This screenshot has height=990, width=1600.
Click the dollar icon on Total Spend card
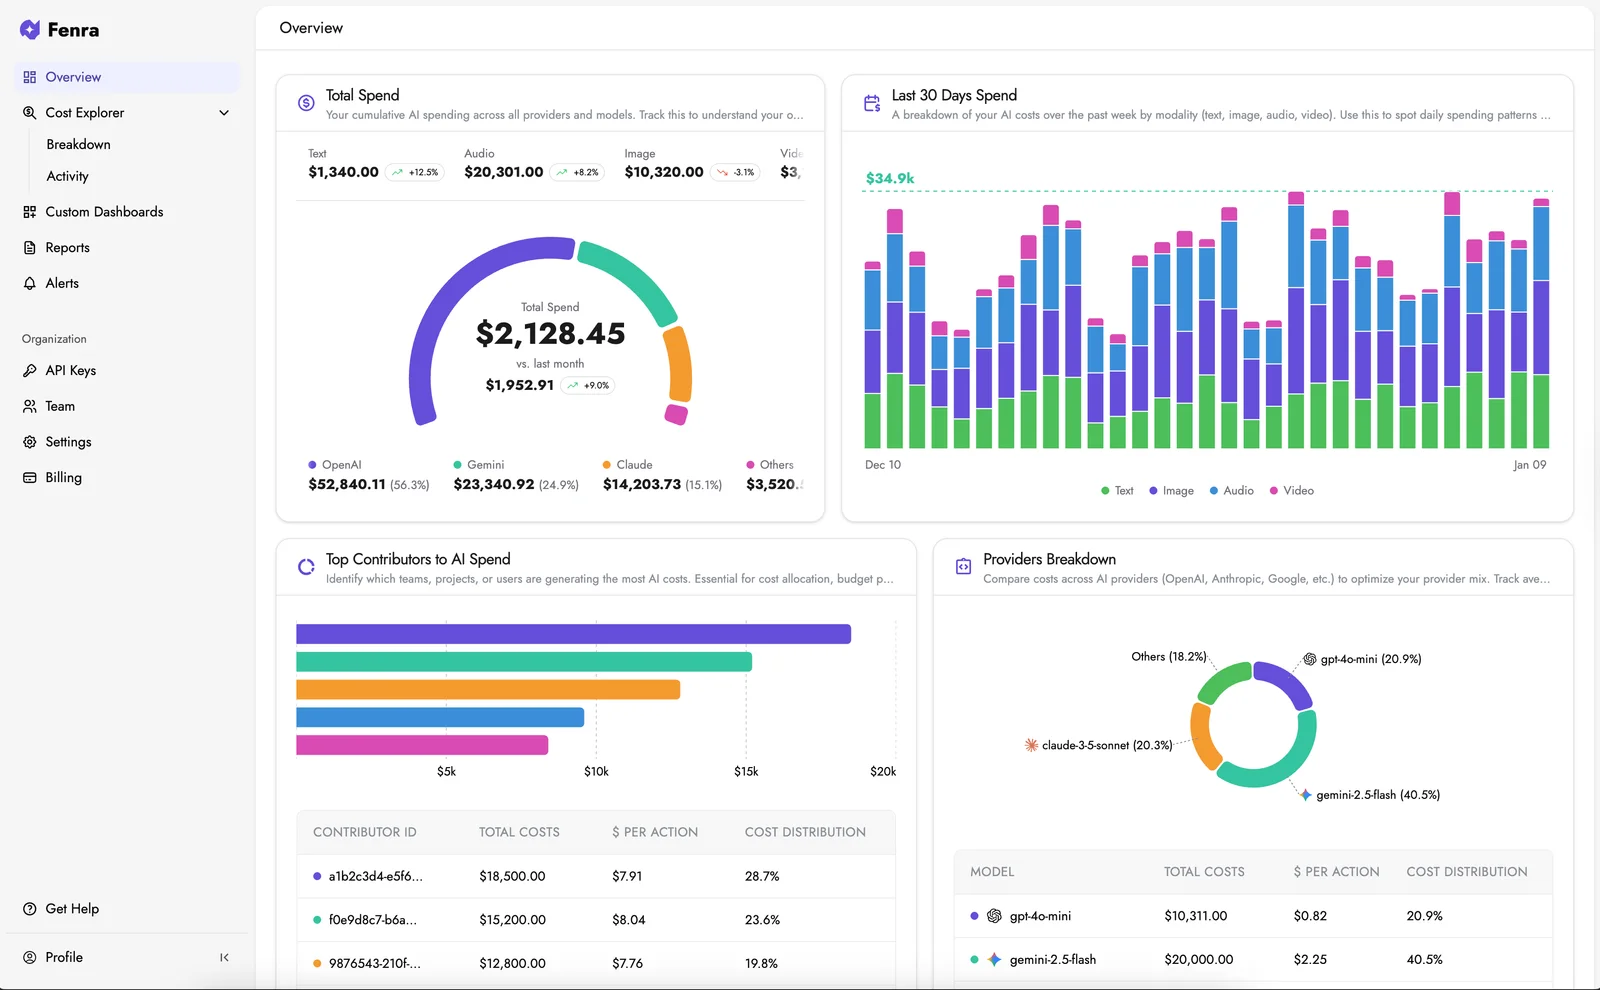pos(305,103)
